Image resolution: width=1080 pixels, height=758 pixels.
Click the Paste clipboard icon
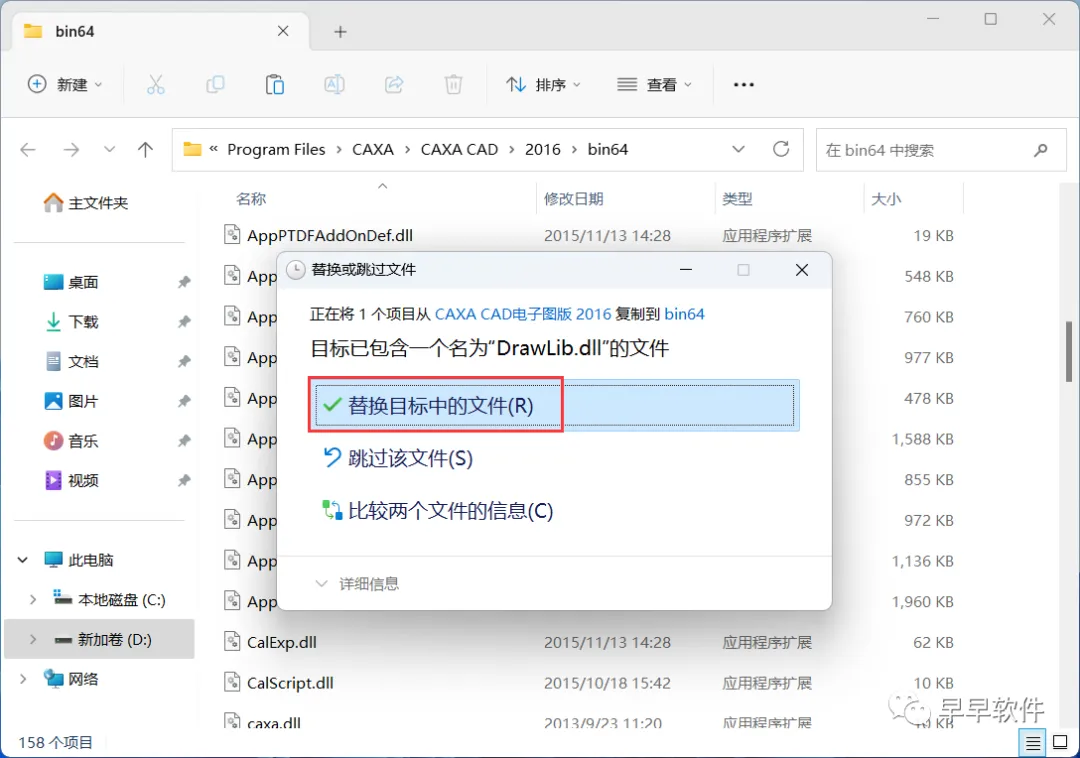275,85
